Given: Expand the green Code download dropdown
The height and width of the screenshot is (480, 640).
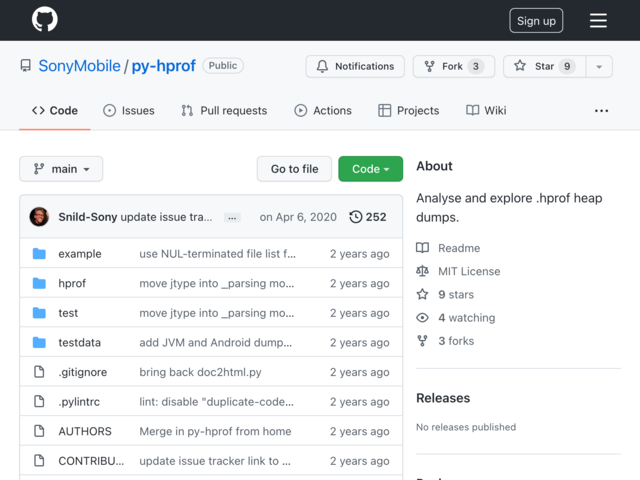Looking at the screenshot, I should click(371, 169).
